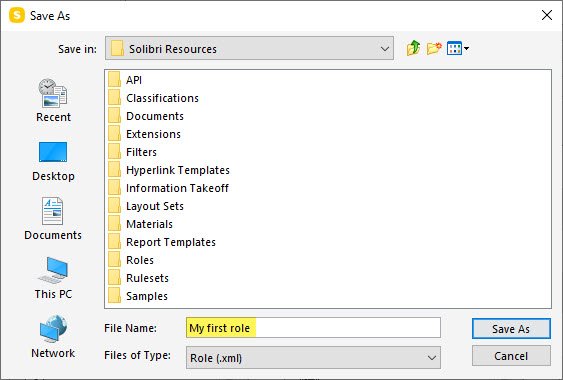Select the Filters folder icon
The image size is (563, 380).
coord(115,151)
